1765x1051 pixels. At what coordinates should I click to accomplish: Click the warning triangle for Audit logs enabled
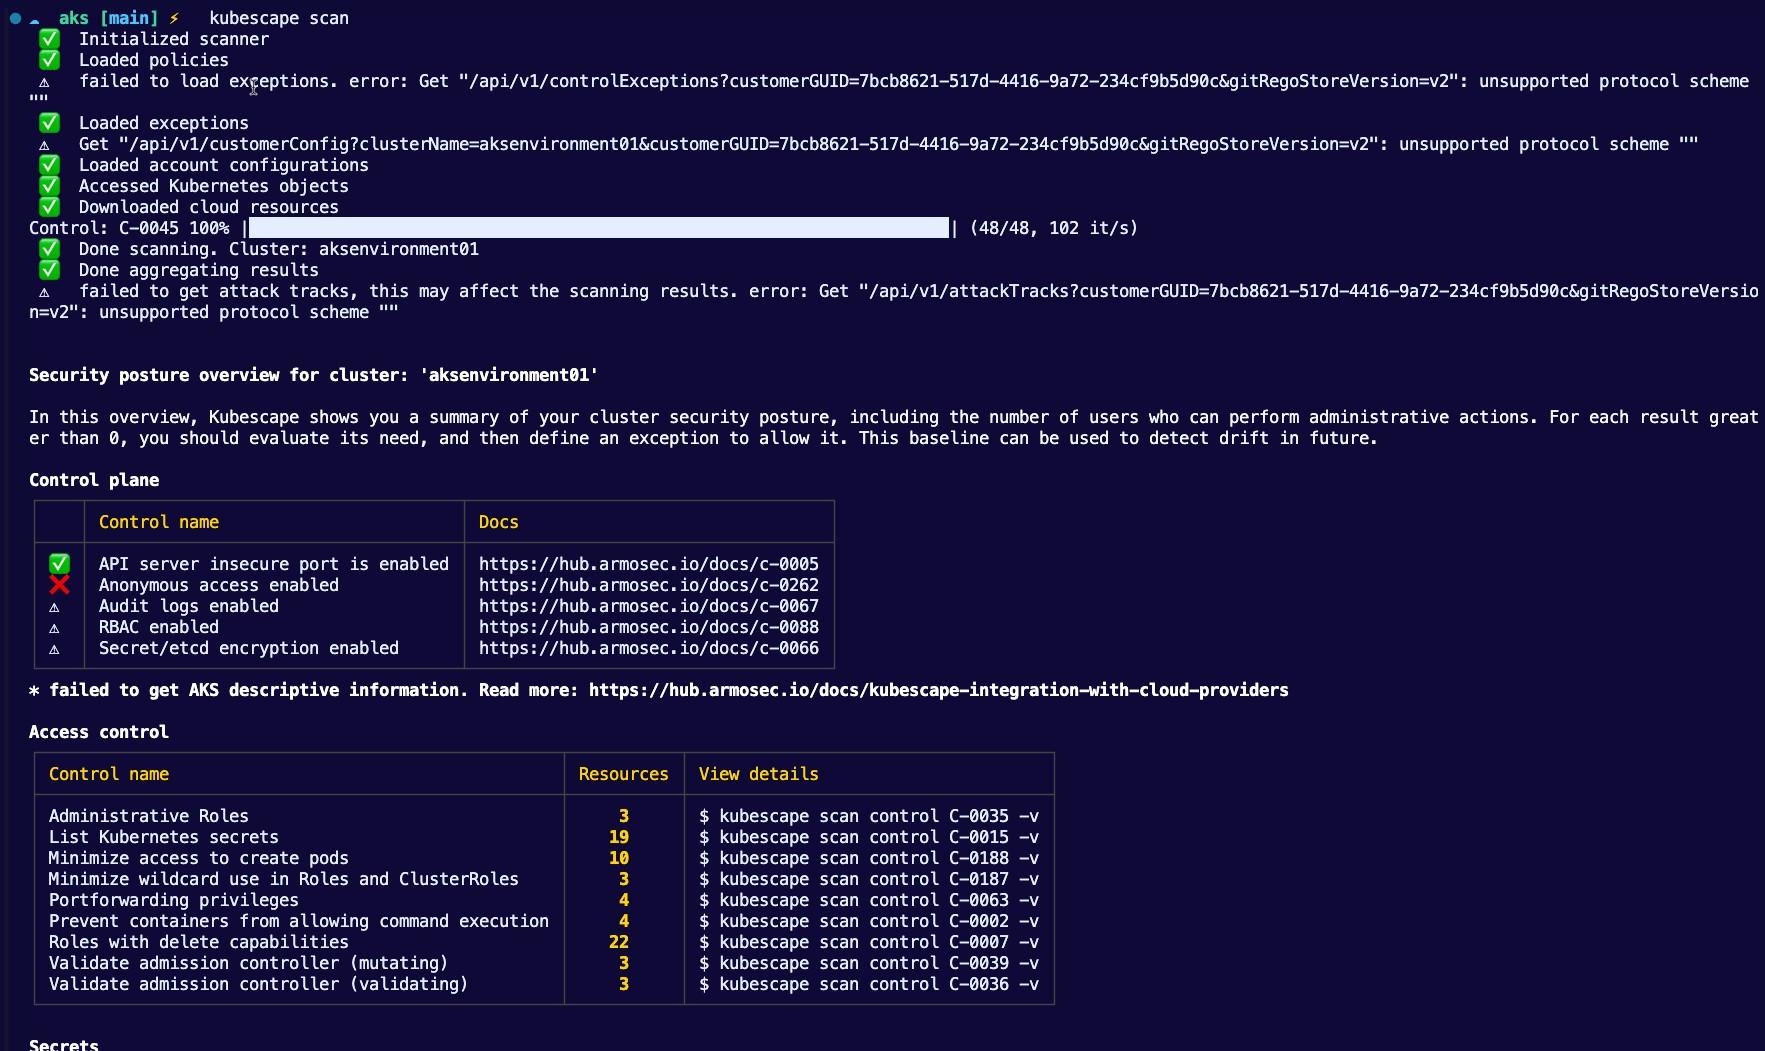click(54, 607)
